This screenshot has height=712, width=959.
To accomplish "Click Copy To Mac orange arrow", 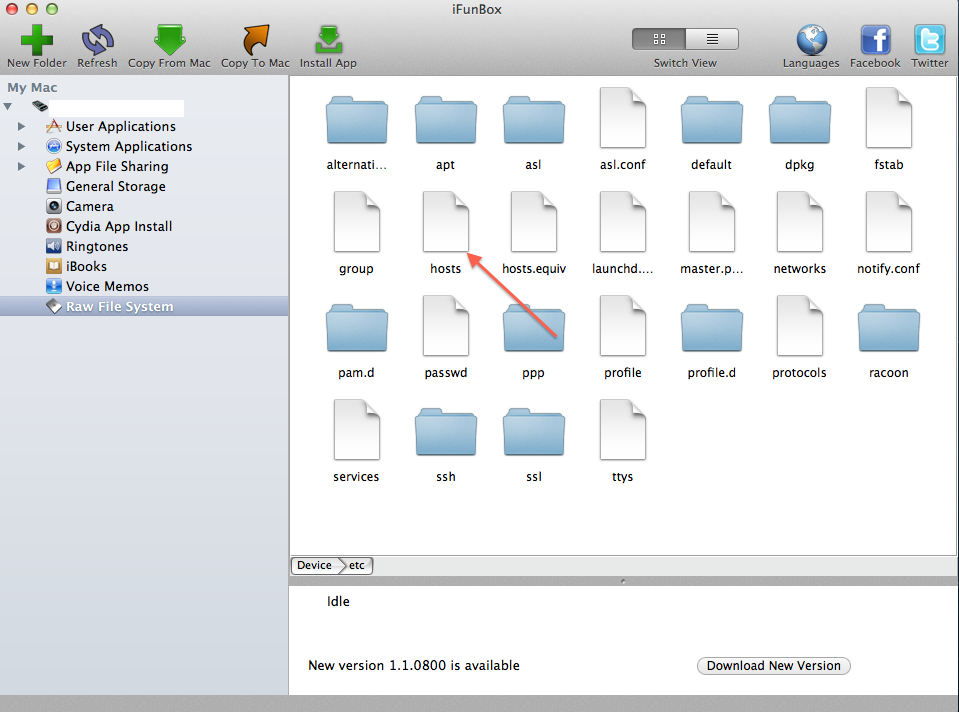I will point(255,40).
